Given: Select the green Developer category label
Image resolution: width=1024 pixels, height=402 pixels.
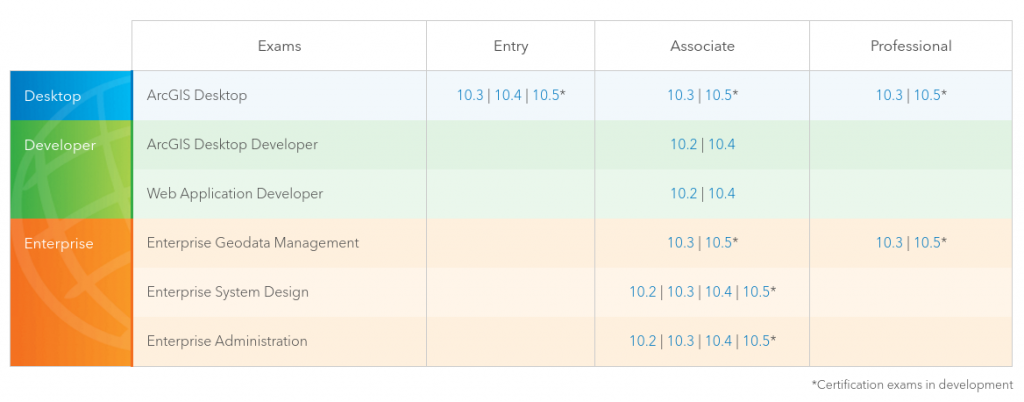Looking at the screenshot, I should pyautogui.click(x=60, y=145).
